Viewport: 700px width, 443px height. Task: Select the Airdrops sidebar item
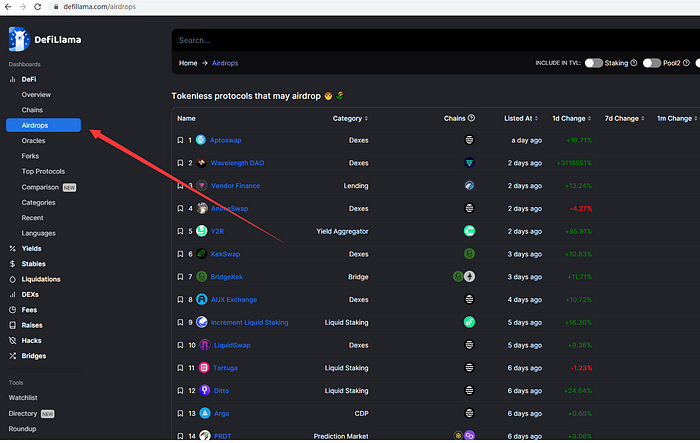(43, 125)
